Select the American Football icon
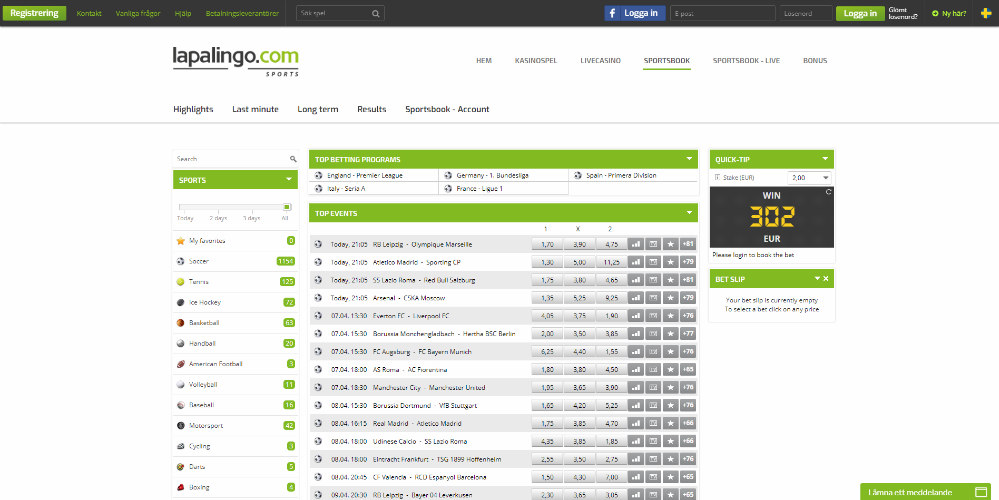The width and height of the screenshot is (999, 500). pos(181,364)
